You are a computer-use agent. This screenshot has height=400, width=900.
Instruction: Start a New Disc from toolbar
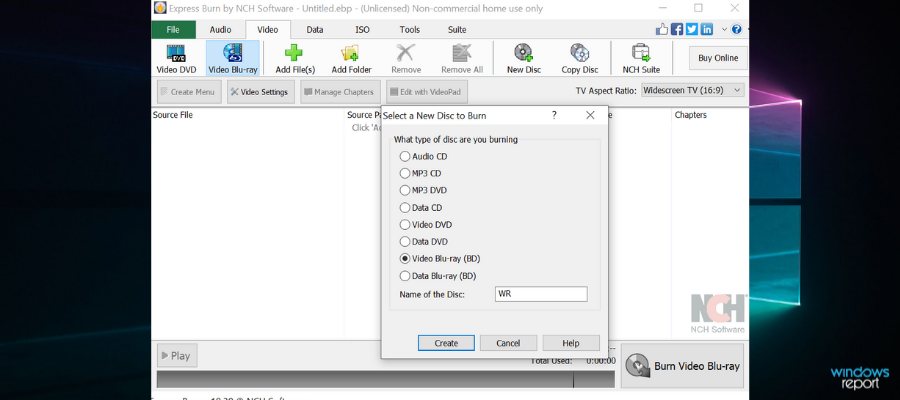click(x=523, y=58)
